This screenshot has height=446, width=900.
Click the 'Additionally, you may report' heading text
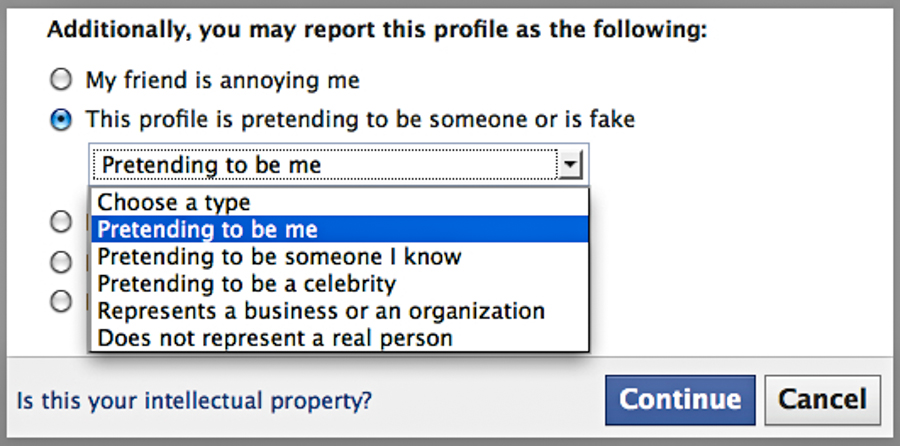click(377, 30)
